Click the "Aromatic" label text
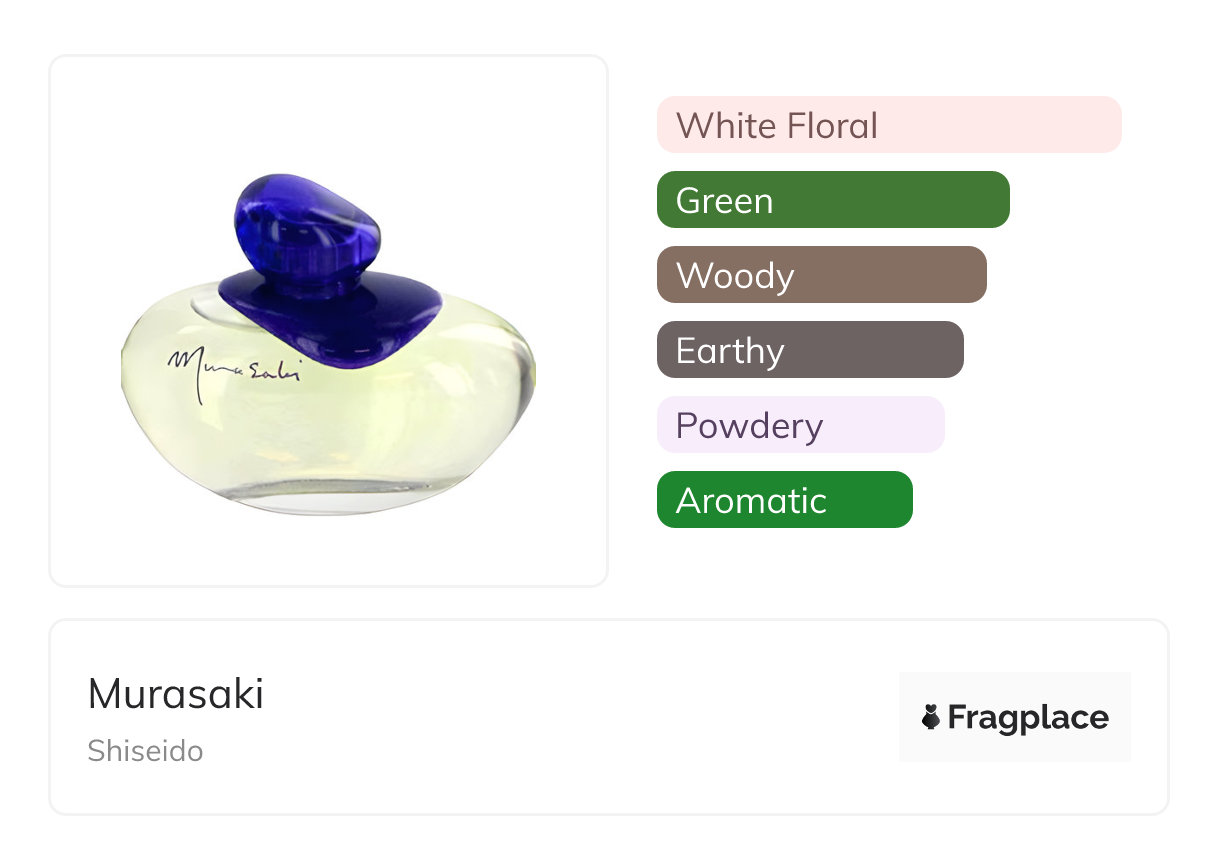Viewport: 1218px width, 864px height. 751,501
